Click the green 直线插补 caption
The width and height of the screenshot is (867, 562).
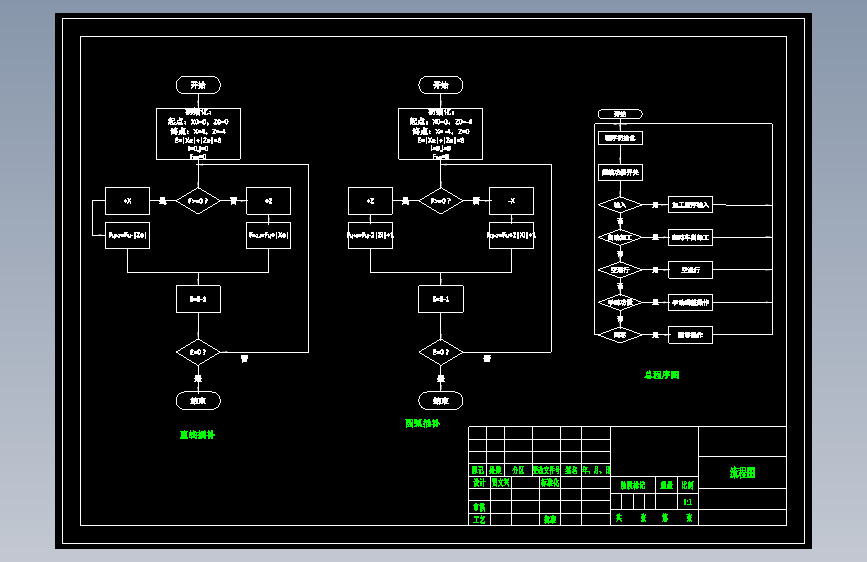[197, 435]
